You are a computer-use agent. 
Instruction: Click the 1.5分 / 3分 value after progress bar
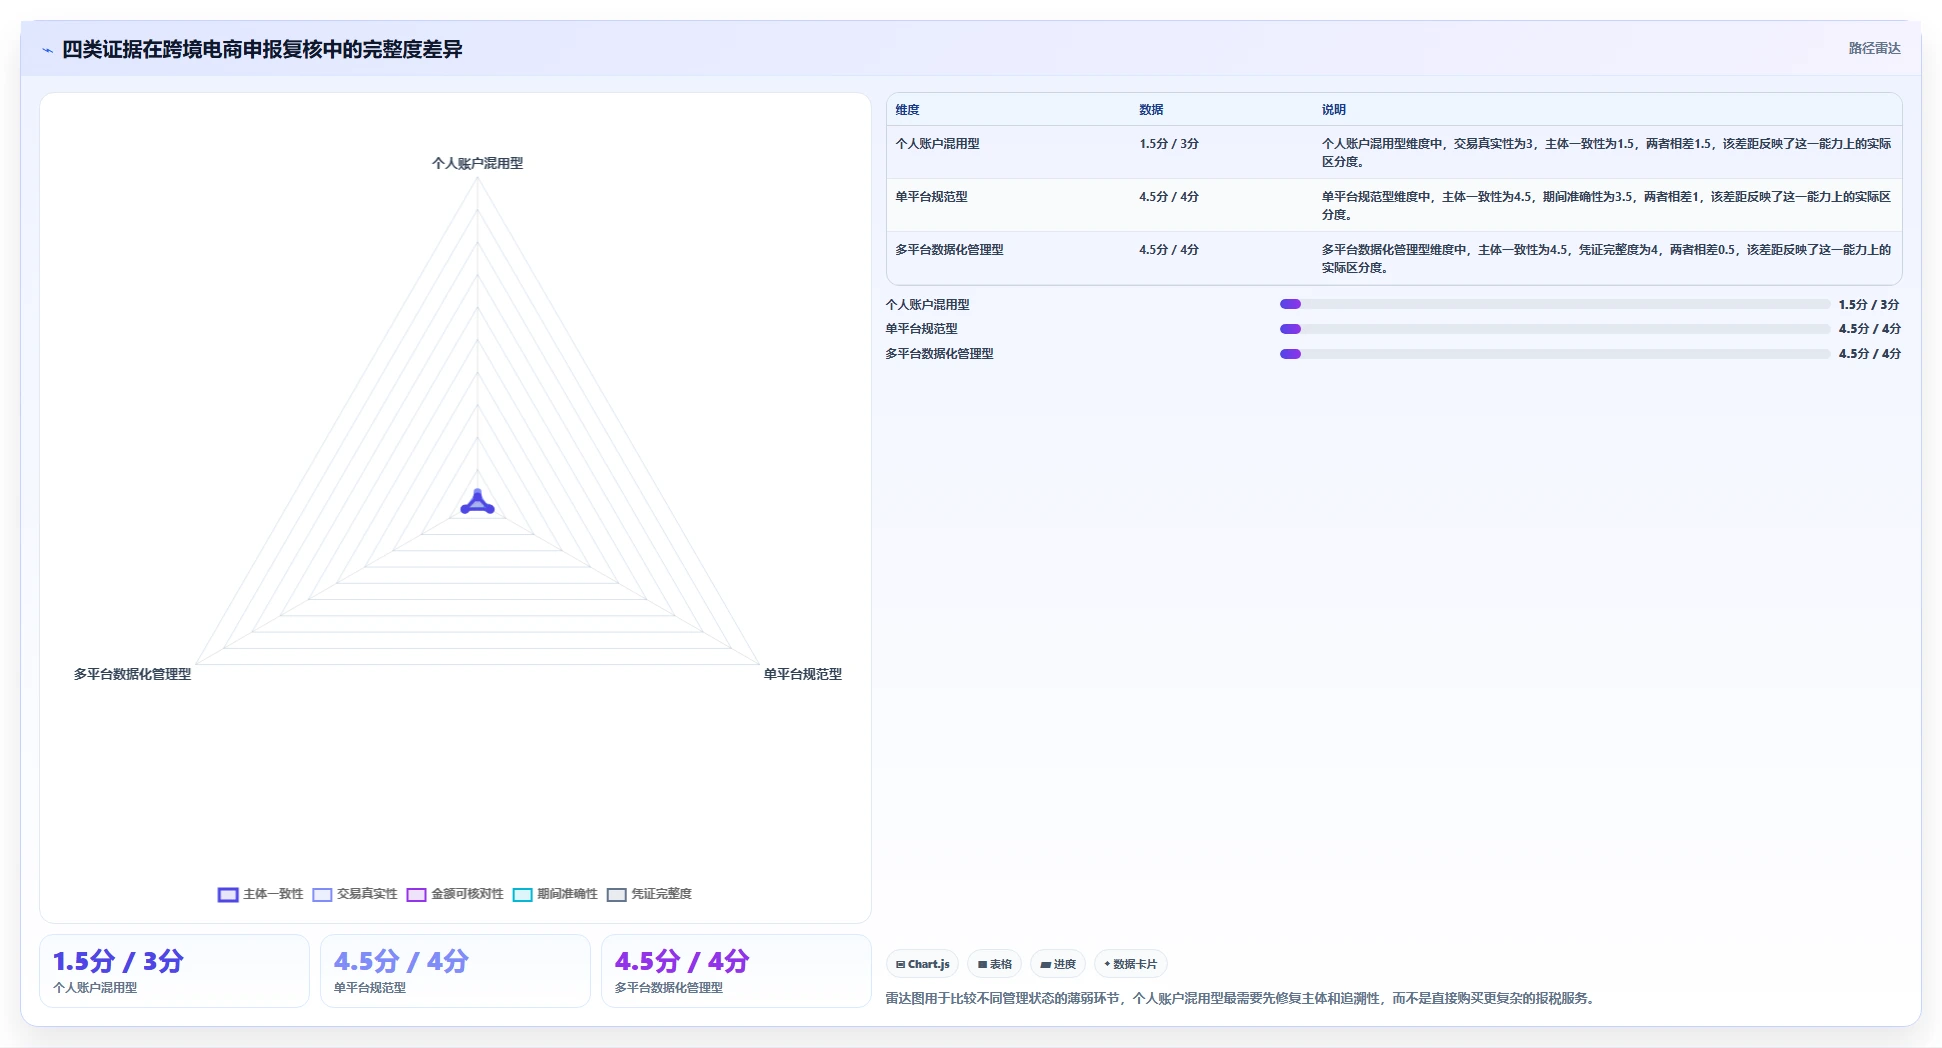coord(1868,305)
